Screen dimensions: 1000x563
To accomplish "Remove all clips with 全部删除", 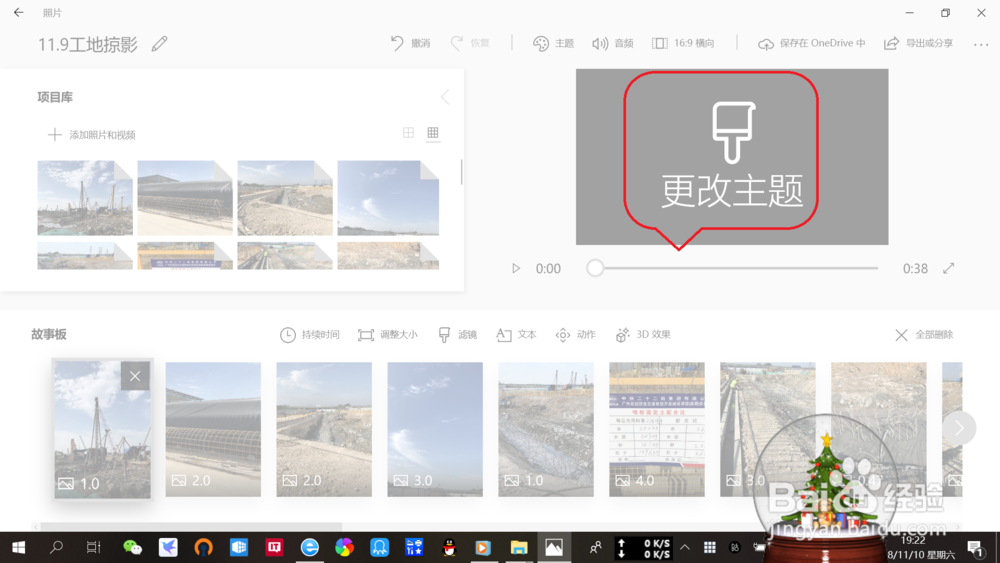I will [x=923, y=335].
